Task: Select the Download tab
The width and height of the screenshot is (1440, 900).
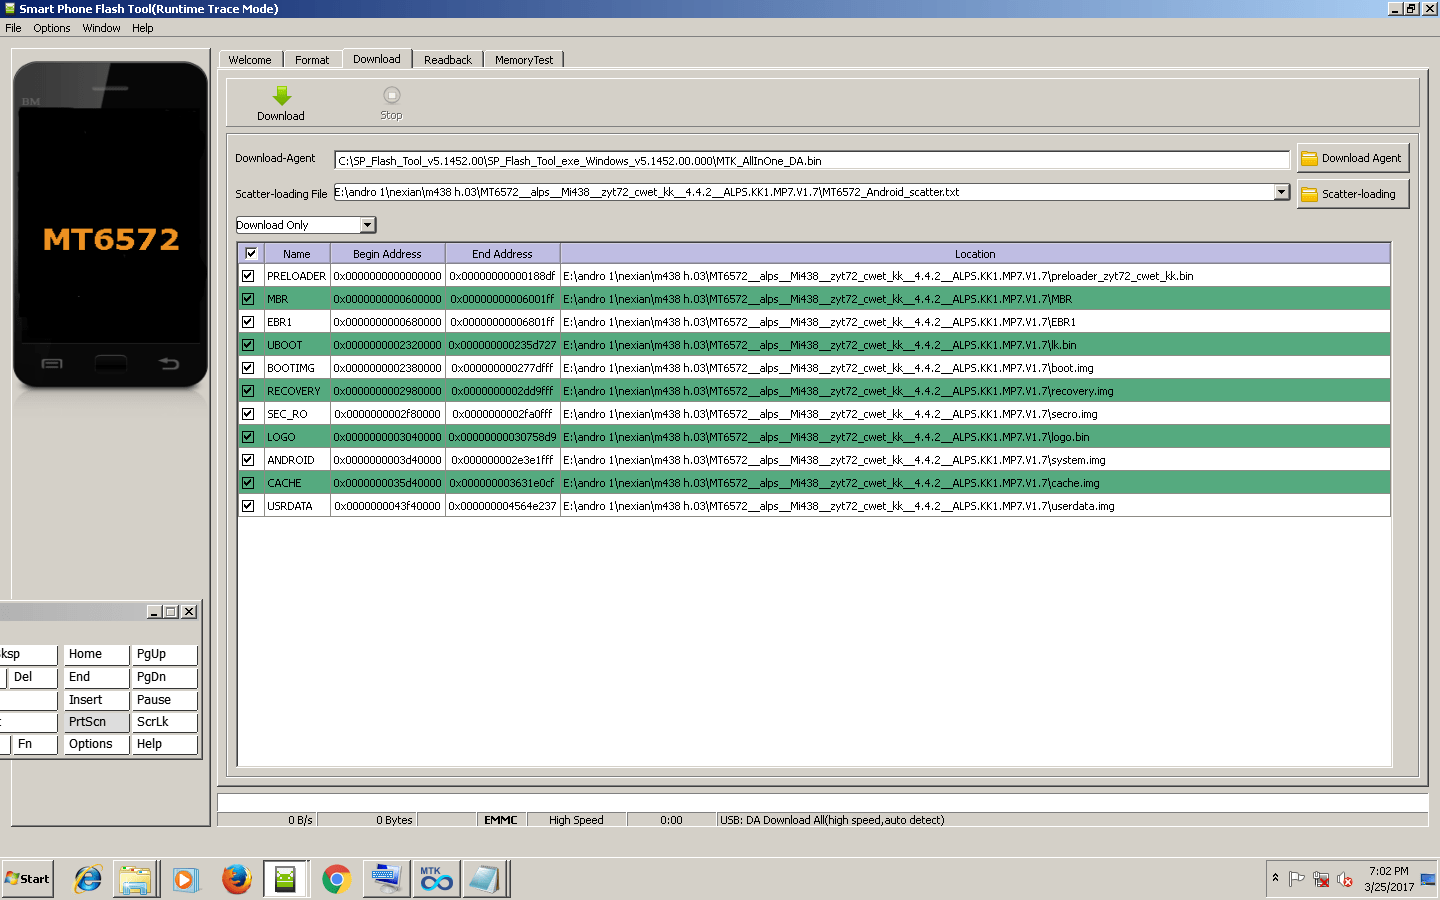Action: point(377,59)
